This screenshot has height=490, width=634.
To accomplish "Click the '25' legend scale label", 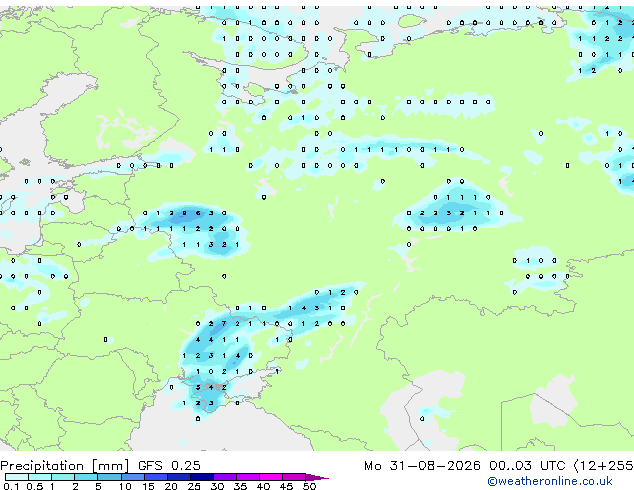I will (194, 486).
